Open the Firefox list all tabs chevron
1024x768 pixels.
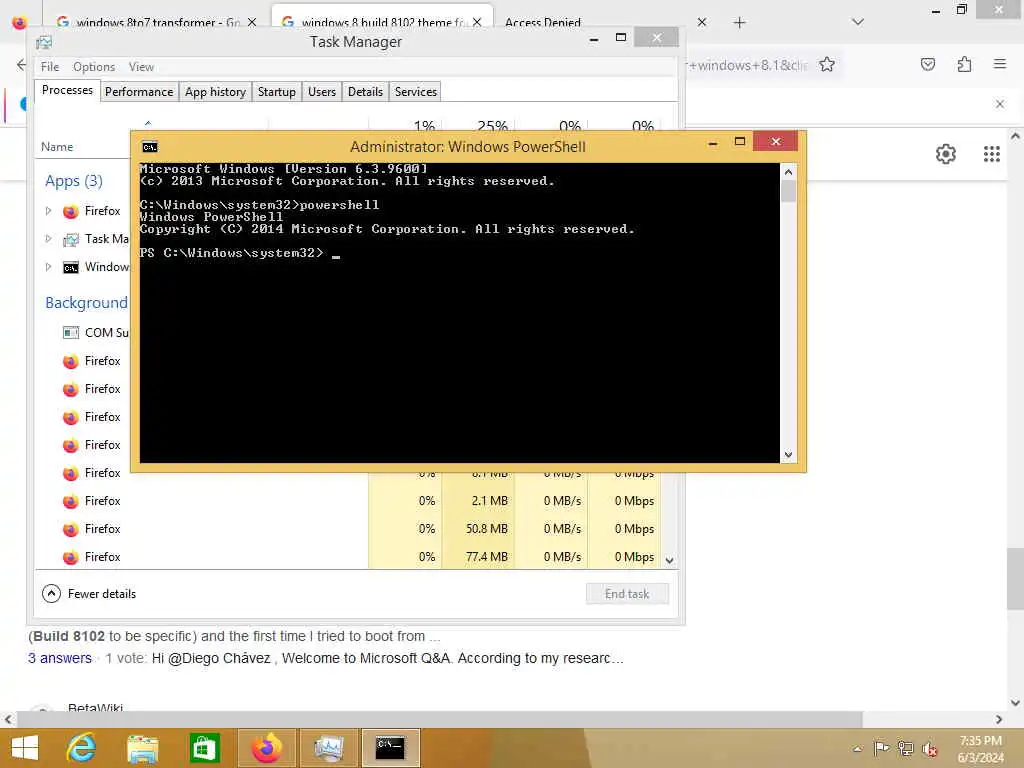[x=857, y=22]
